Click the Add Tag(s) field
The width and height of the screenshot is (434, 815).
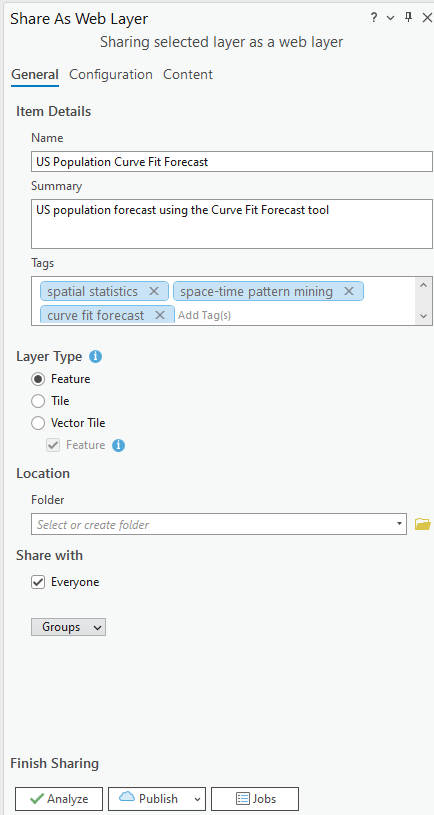click(x=205, y=315)
